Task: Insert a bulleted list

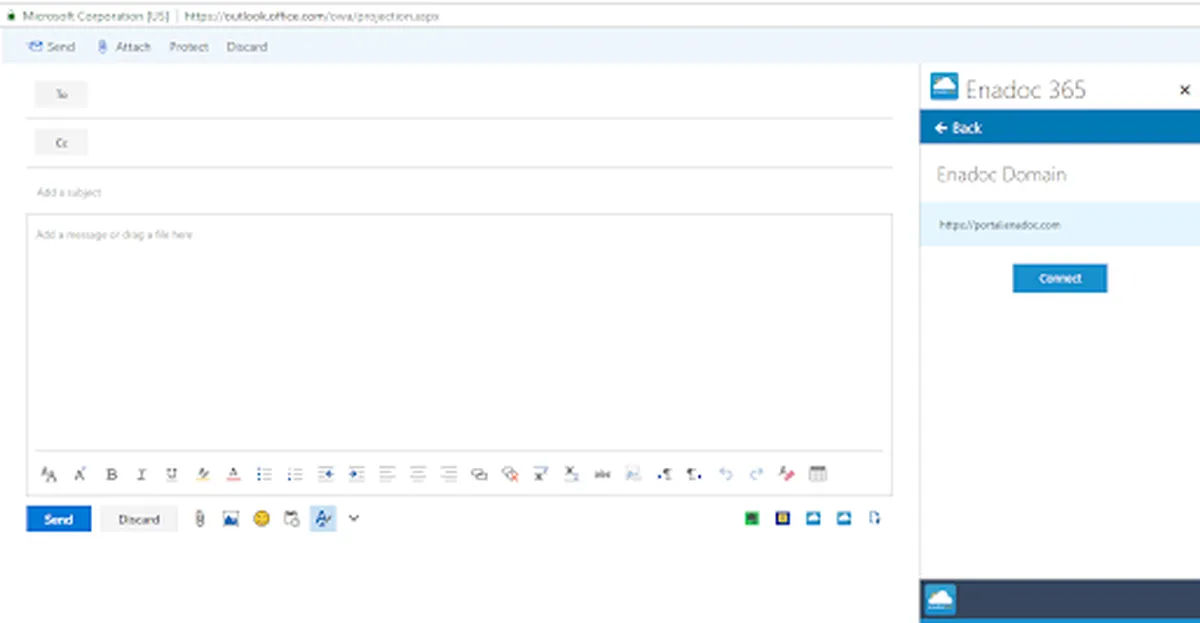Action: click(264, 475)
